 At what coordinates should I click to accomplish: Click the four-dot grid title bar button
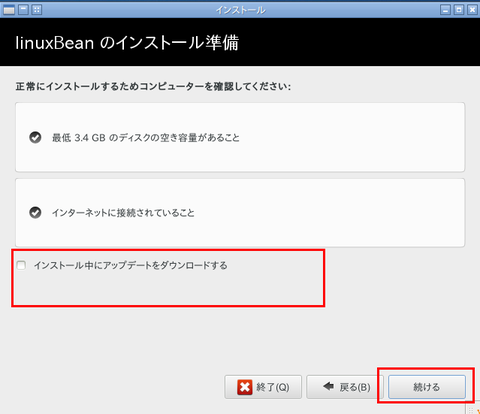click(x=37, y=10)
